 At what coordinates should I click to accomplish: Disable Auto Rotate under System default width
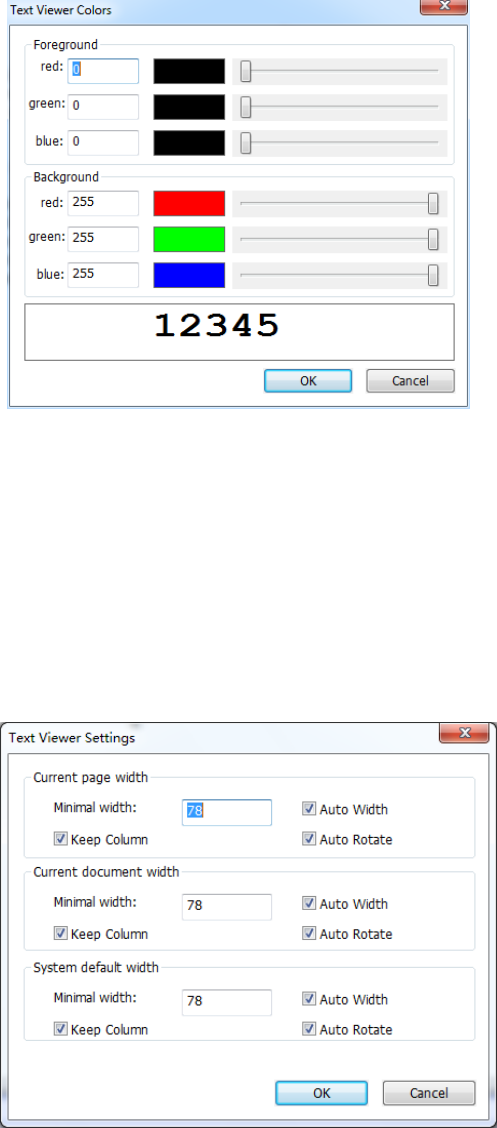click(x=309, y=1029)
